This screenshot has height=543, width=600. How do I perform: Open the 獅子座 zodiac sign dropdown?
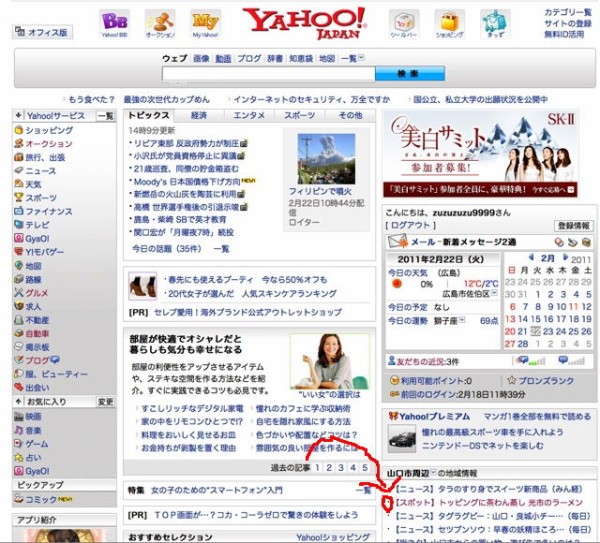[x=462, y=320]
